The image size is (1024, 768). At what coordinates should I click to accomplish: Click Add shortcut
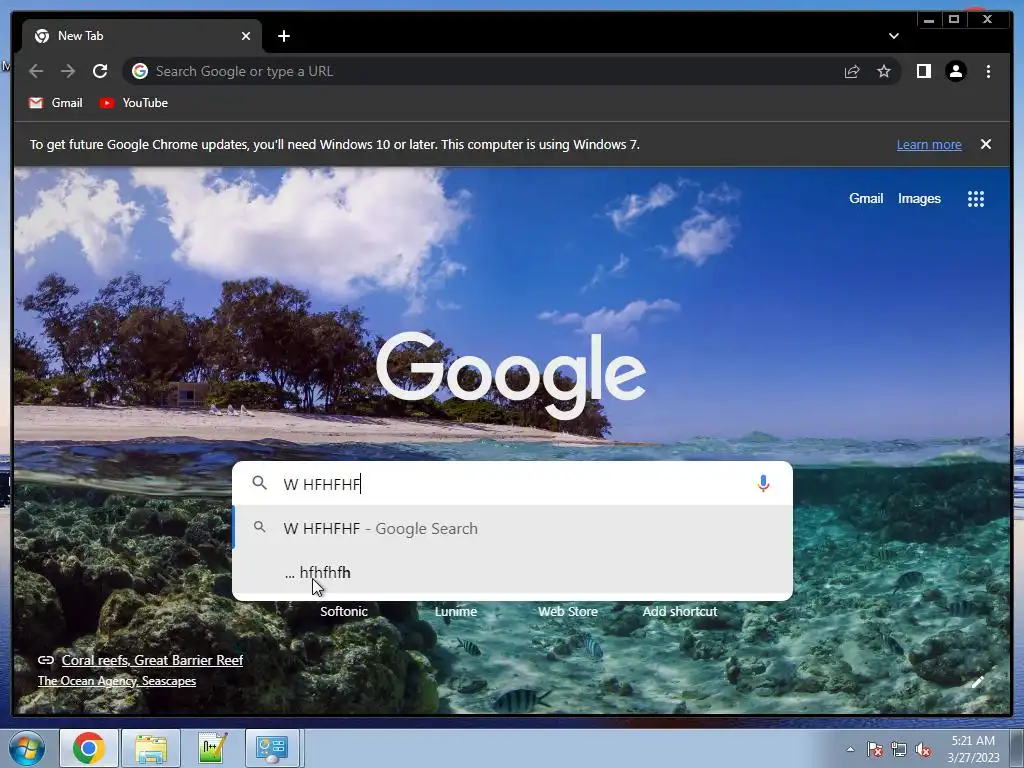coord(680,611)
